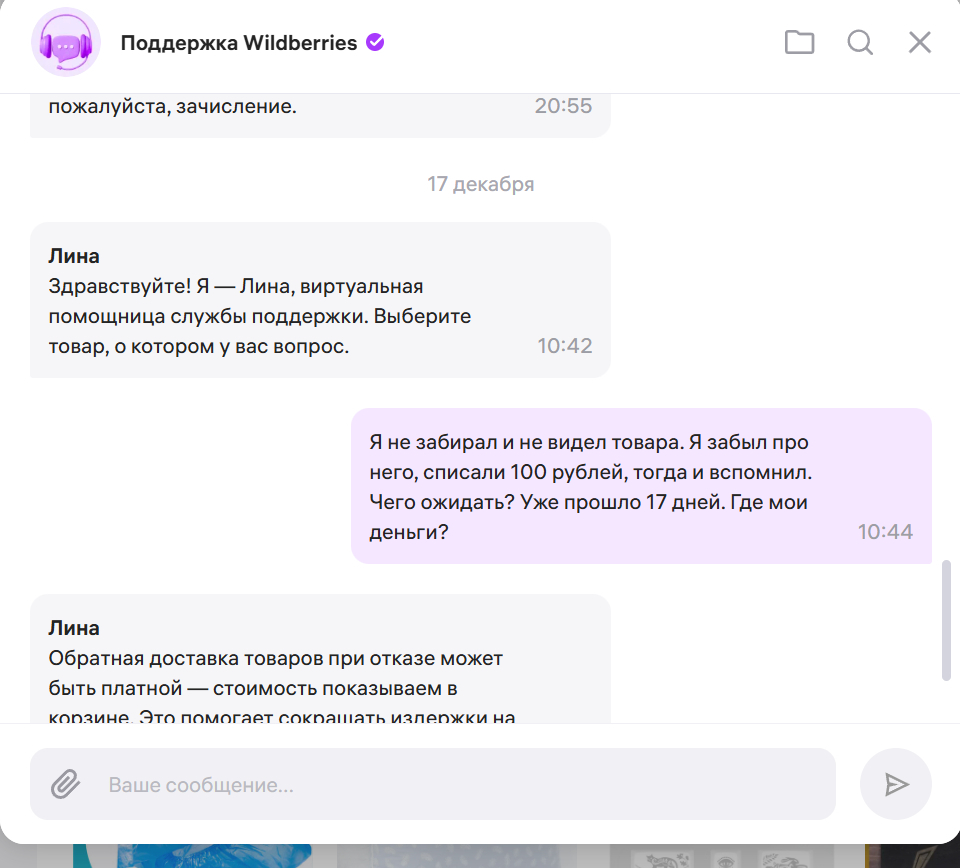The height and width of the screenshot is (868, 960).
Task: Open the folder icon in chat header
Action: click(x=799, y=43)
